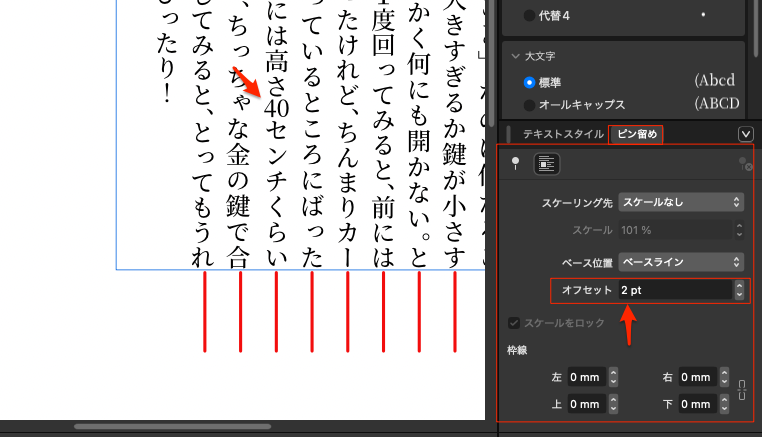Click the オフセット stepper arrows
Screen dimensions: 762x437
(738, 290)
